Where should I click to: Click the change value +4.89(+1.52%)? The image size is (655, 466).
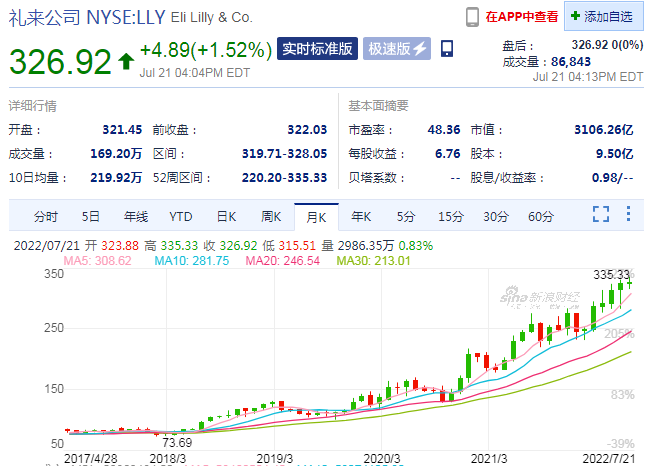pyautogui.click(x=206, y=50)
